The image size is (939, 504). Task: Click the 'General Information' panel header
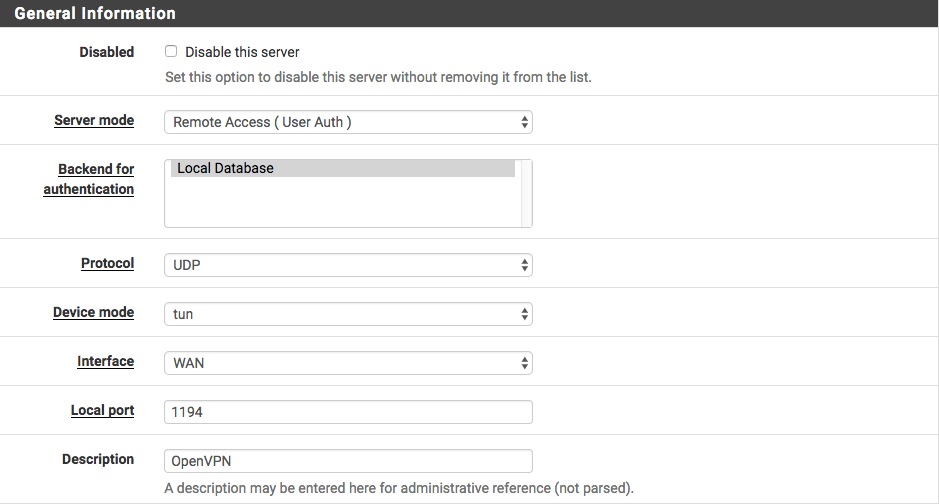point(95,14)
